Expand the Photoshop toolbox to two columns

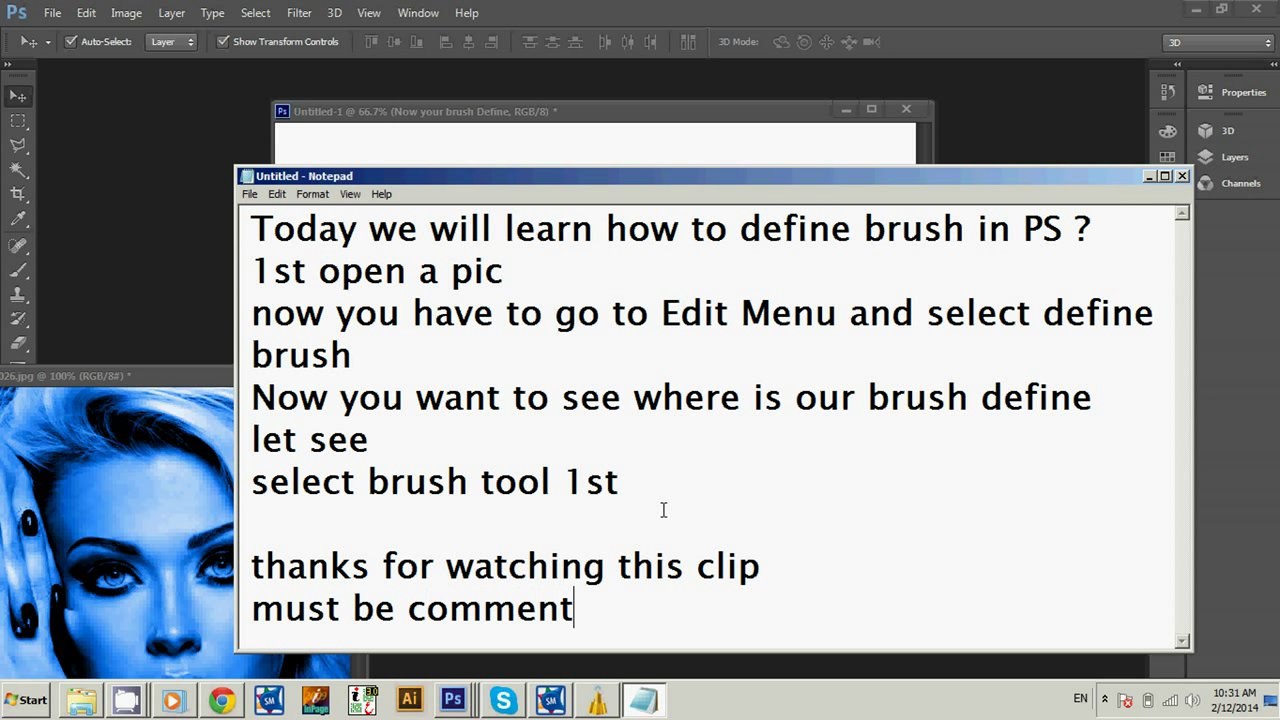point(8,64)
